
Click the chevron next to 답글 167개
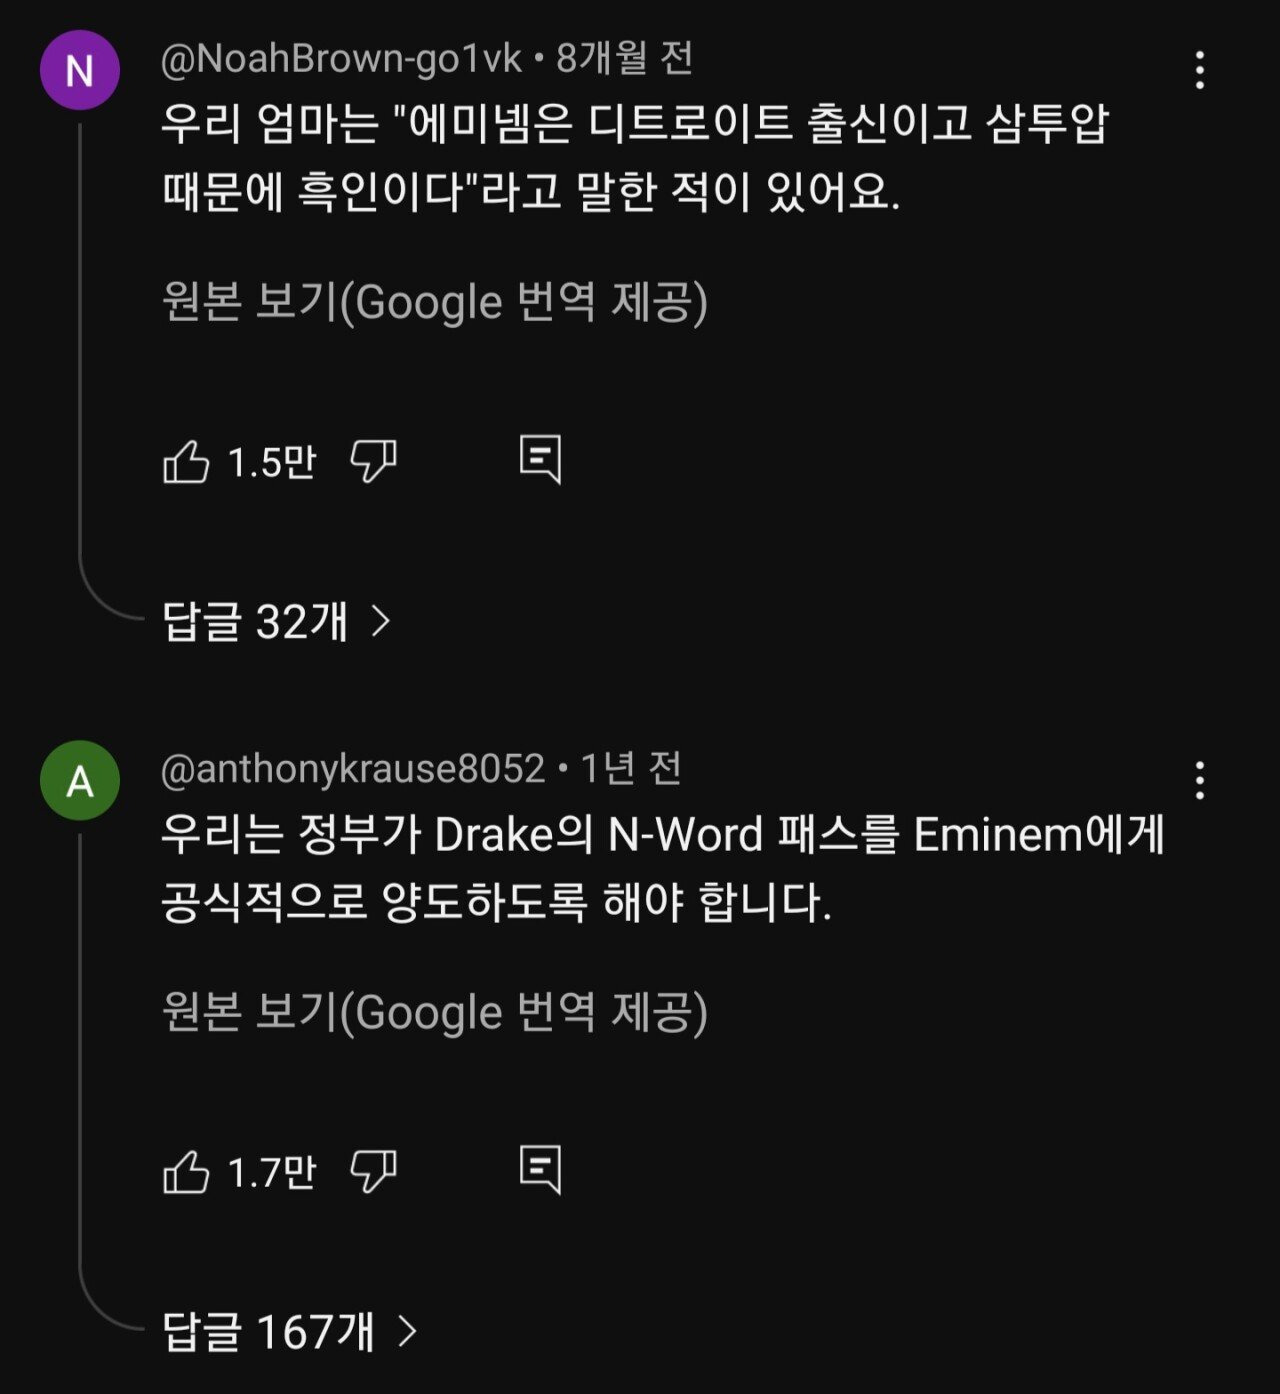(407, 1332)
